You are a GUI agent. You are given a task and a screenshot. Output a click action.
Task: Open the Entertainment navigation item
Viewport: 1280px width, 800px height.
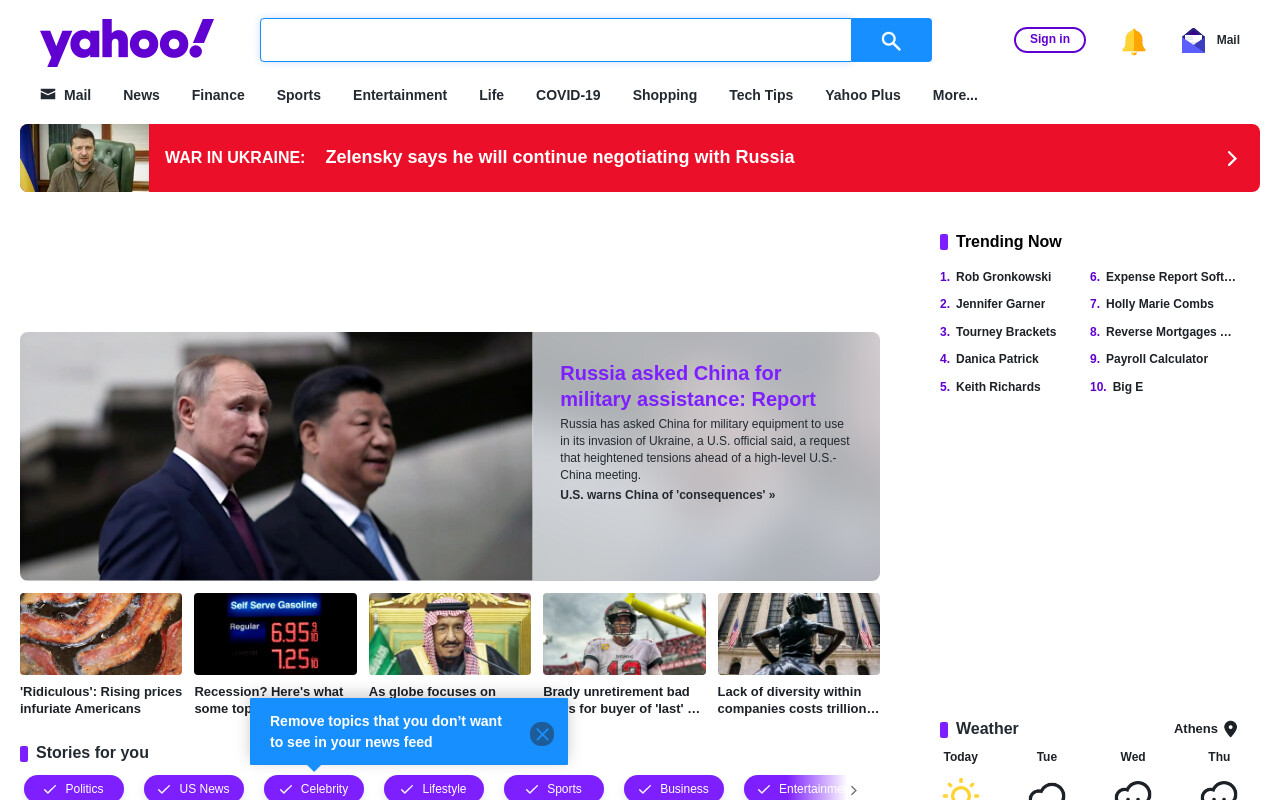[x=400, y=95]
